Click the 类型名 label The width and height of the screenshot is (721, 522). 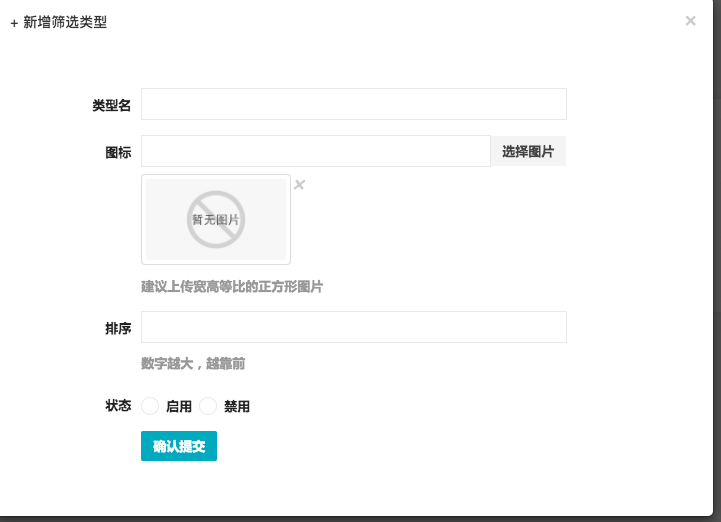click(112, 105)
